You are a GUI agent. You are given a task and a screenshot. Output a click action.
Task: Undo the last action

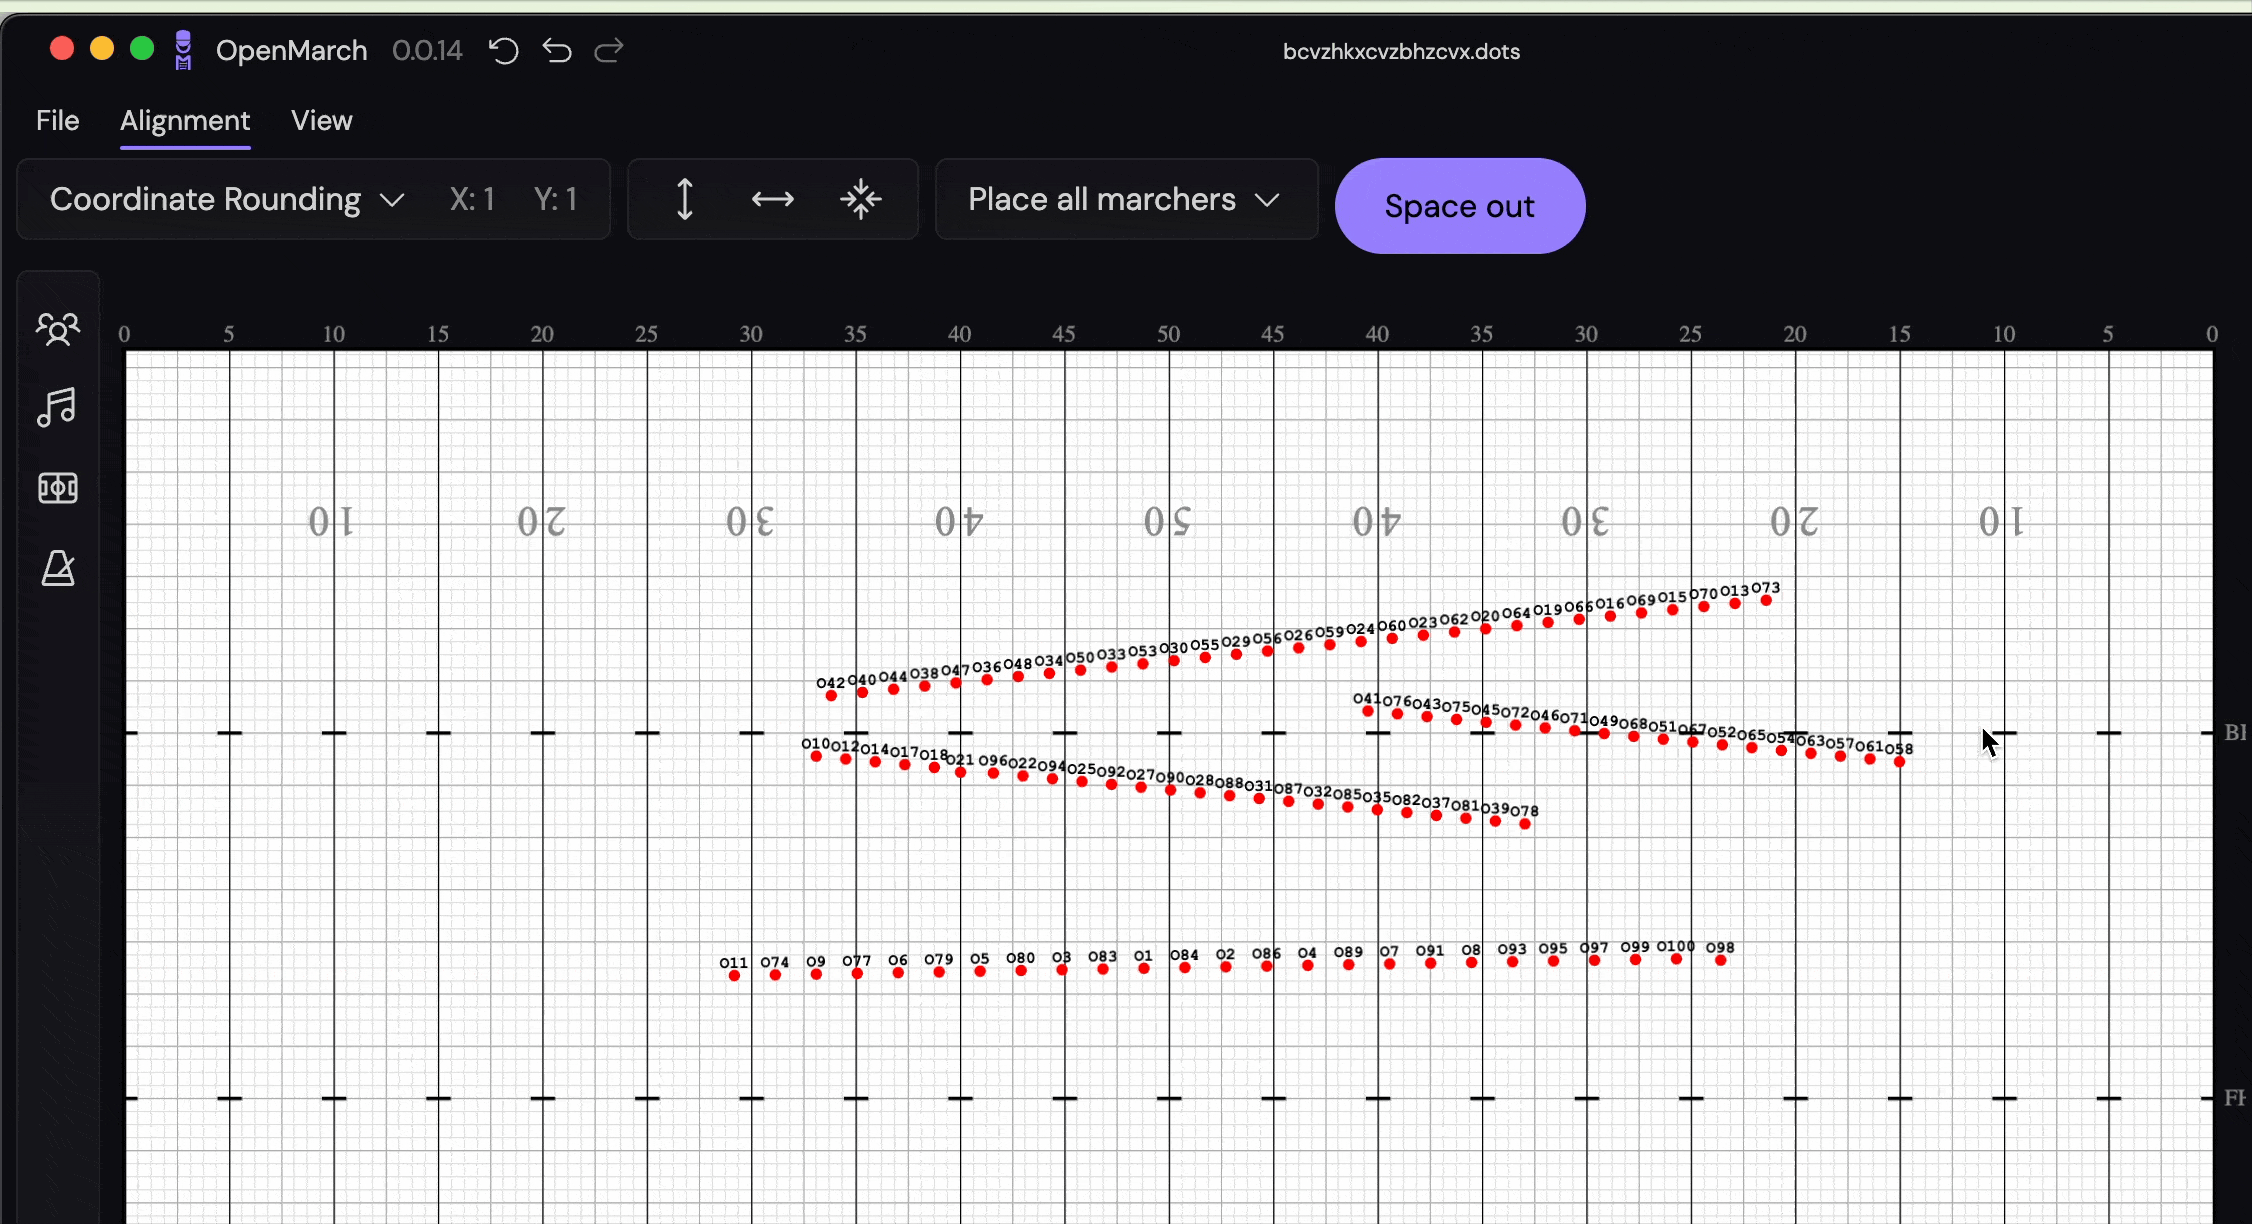[556, 50]
